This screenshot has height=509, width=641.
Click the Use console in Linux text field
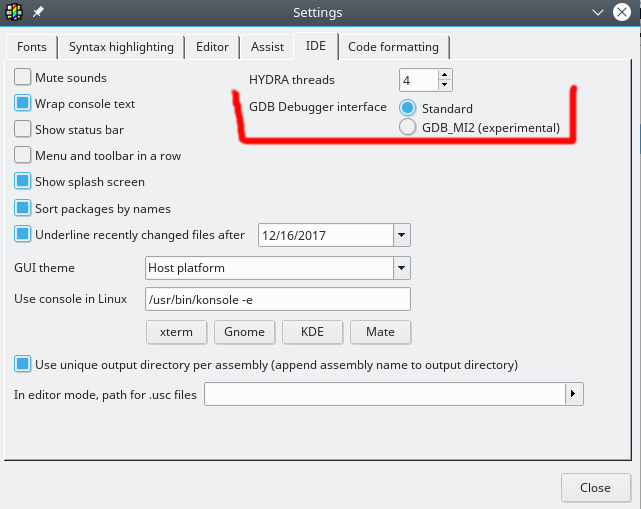click(278, 299)
